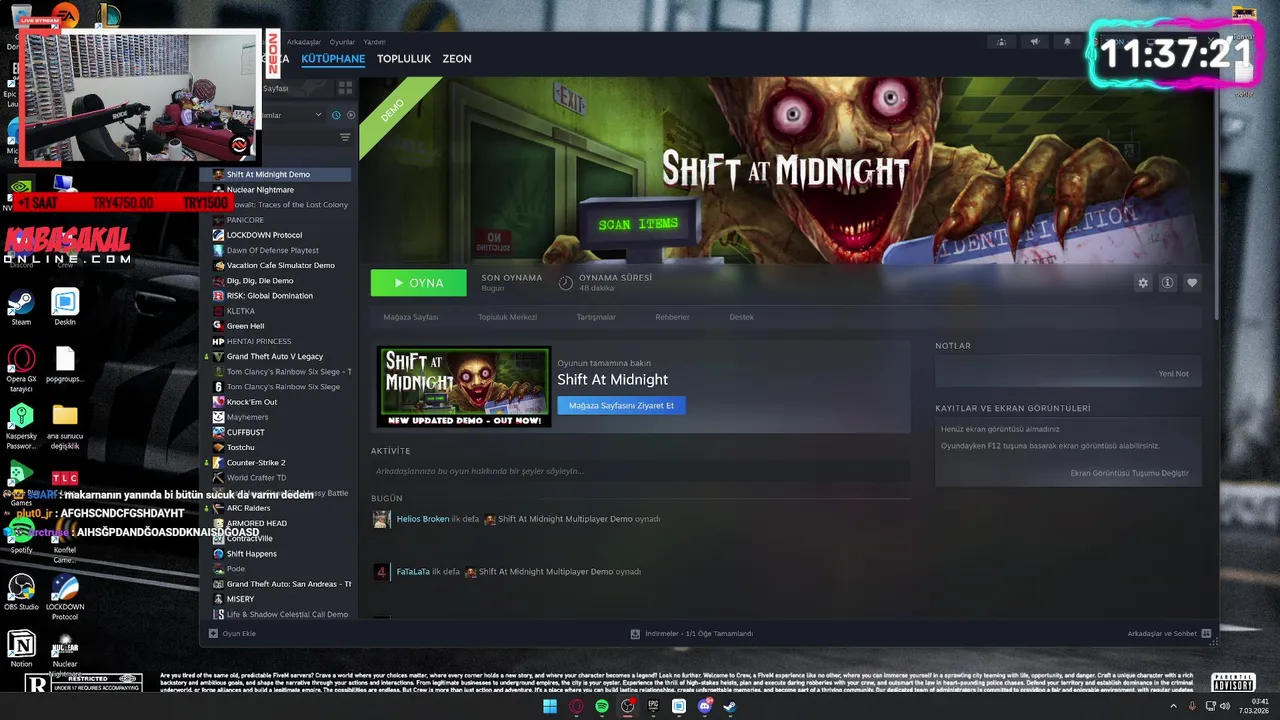Expand the library collection dropdown

point(319,115)
